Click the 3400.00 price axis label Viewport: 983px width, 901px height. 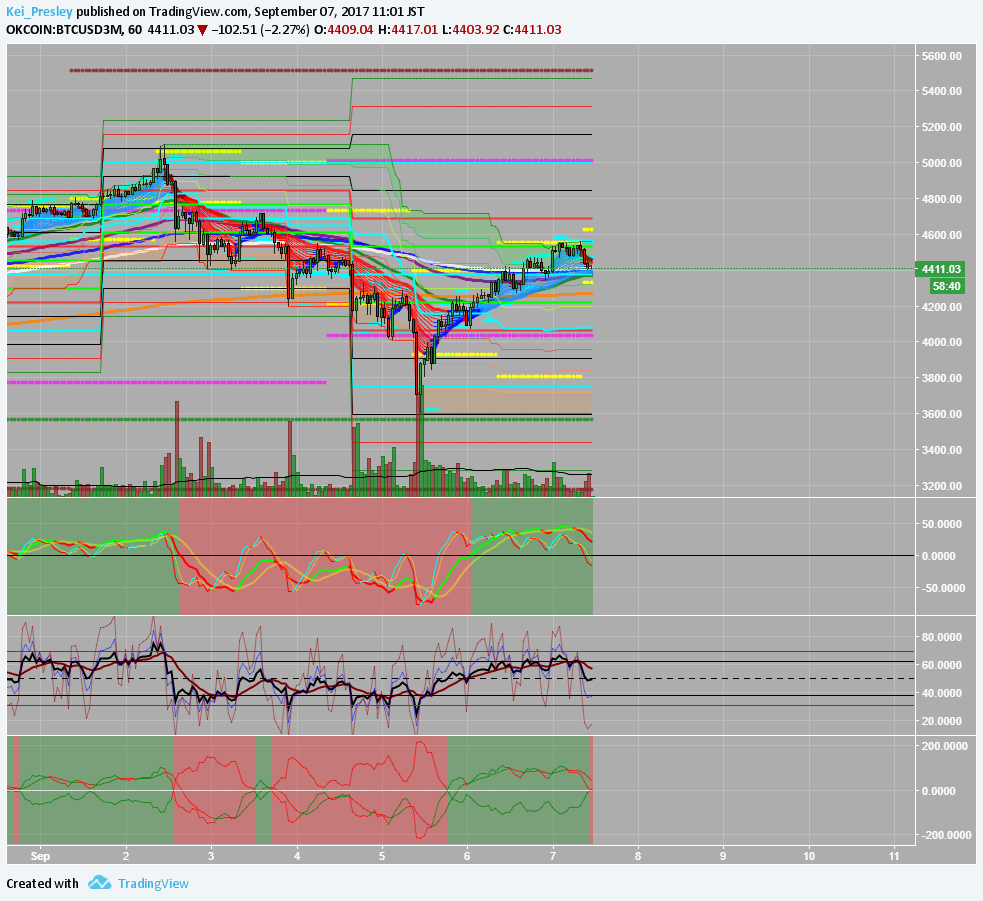pos(941,450)
